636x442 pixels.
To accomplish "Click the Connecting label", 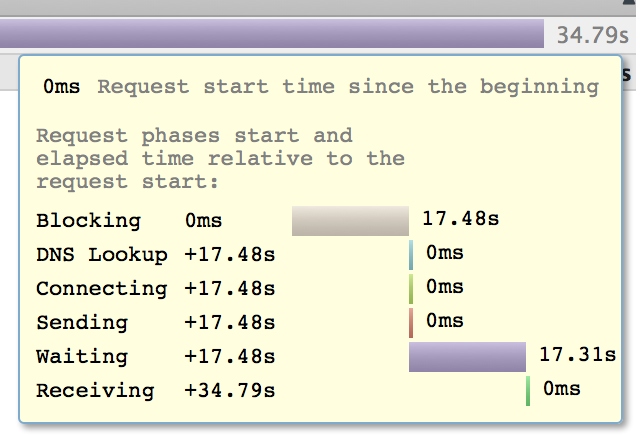I will coord(102,289).
